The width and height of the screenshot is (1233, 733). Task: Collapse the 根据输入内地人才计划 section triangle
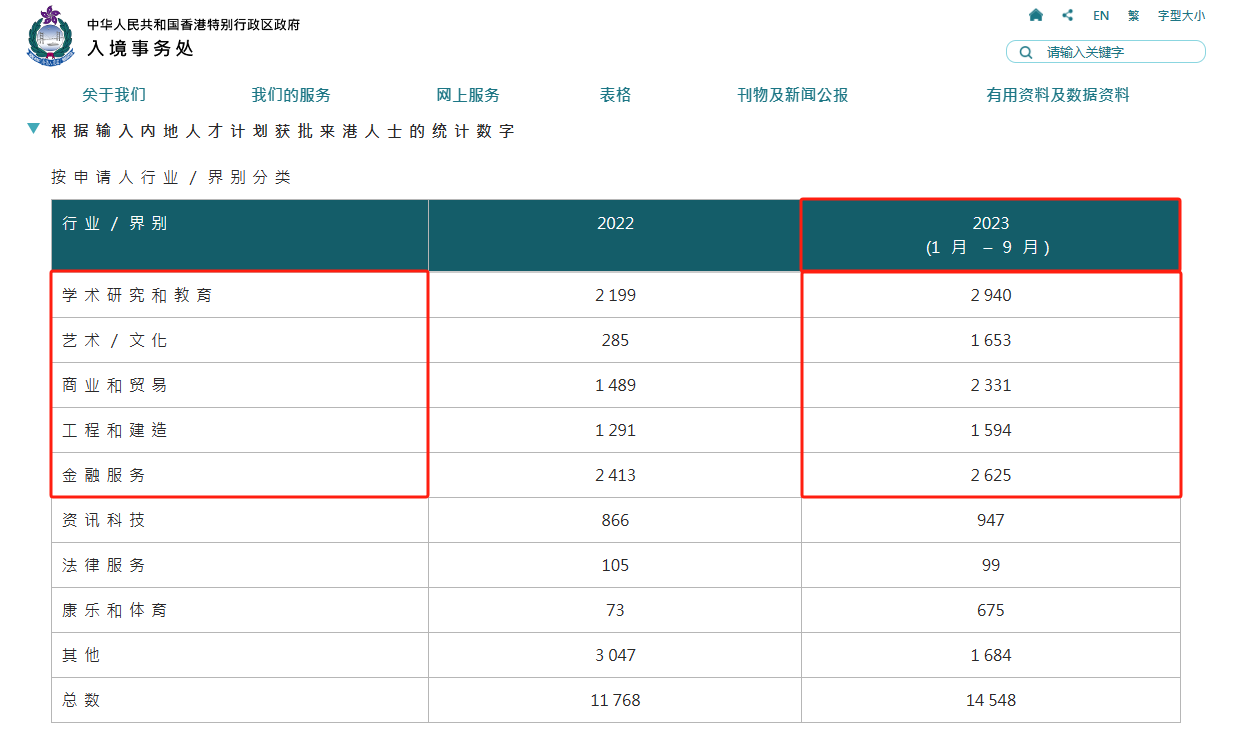34,129
